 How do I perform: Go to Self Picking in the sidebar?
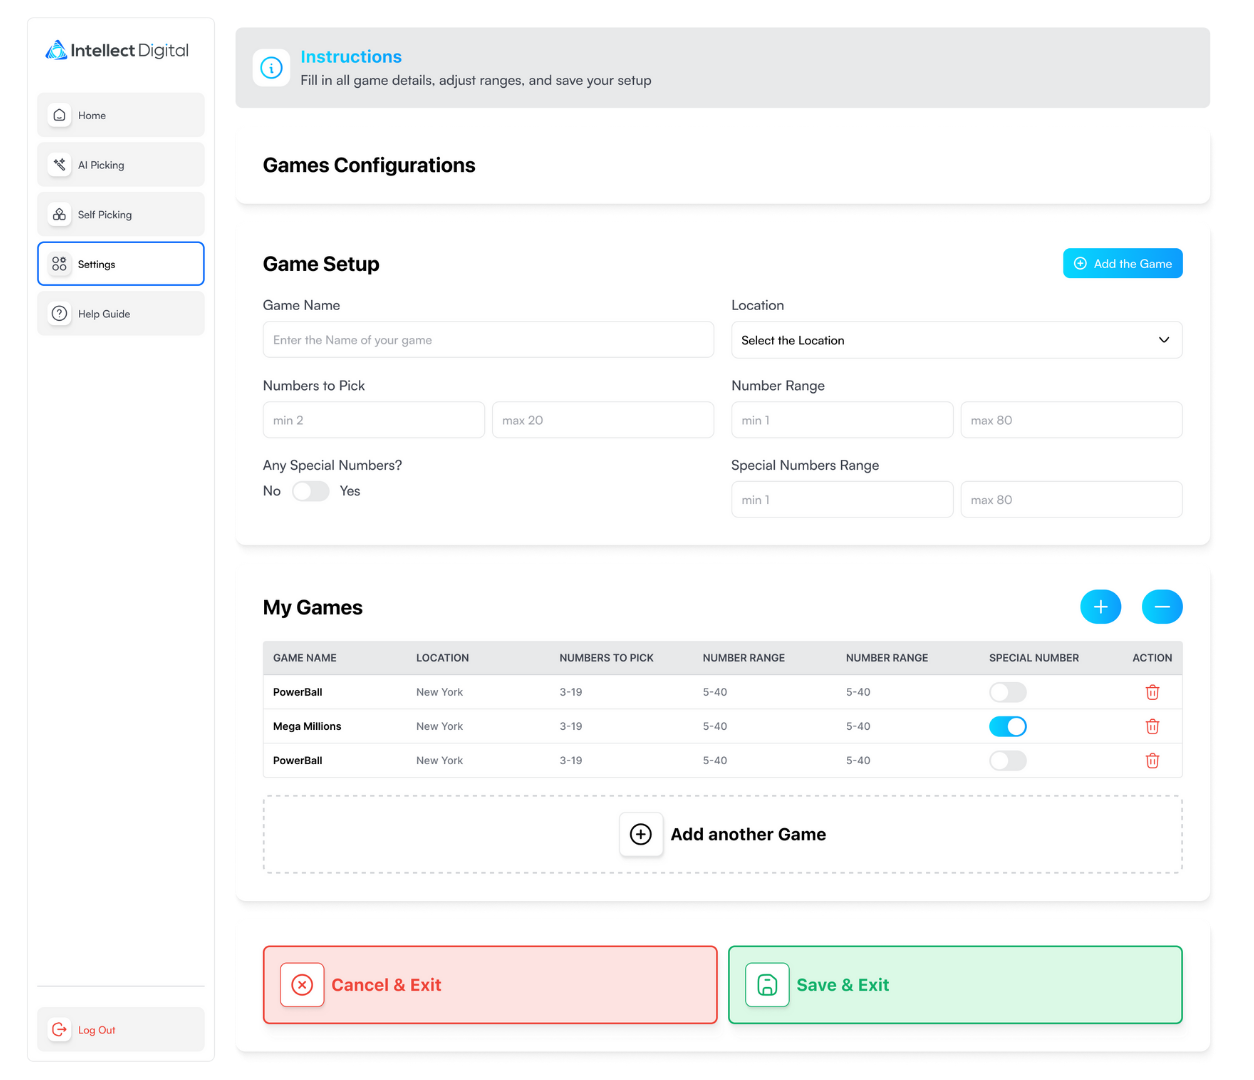121,215
